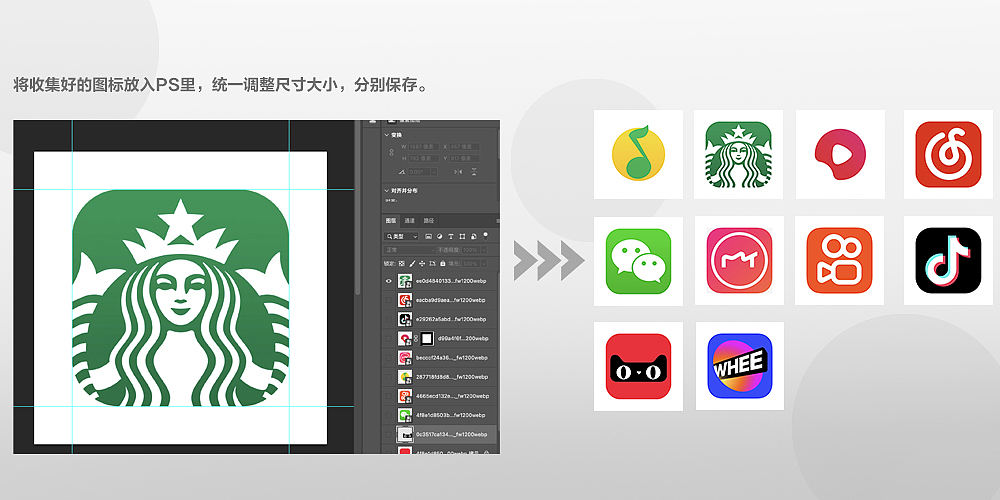Select the 4665ecd132e layer name
This screenshot has height=500, width=1000.
452,395
